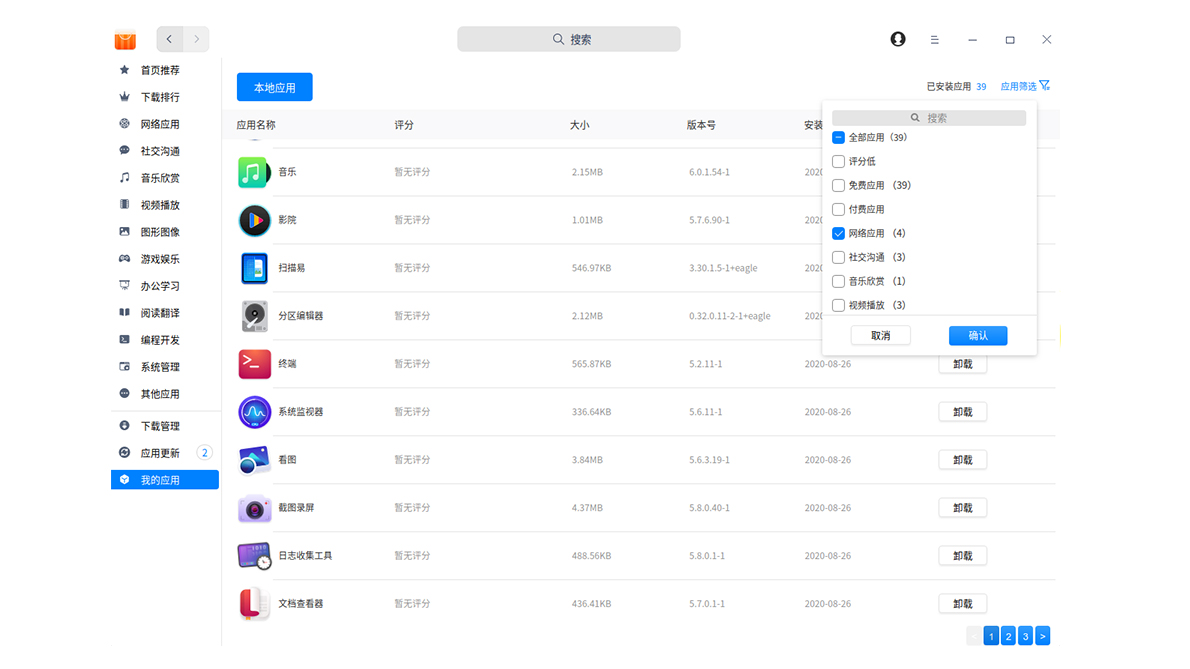The width and height of the screenshot is (1190, 669).
Task: Click the 截图录屏 app icon
Action: [254, 508]
